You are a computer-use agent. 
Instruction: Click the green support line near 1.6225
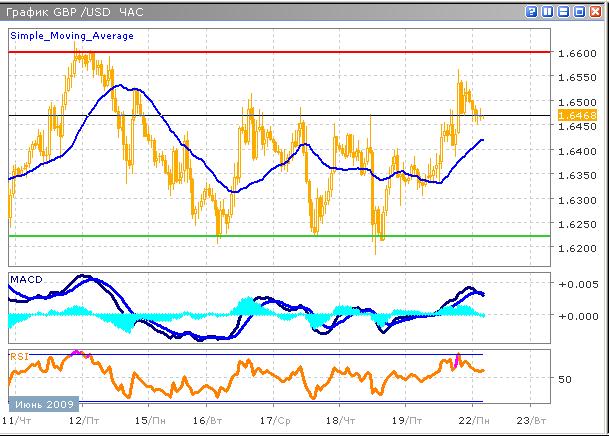click(x=300, y=236)
